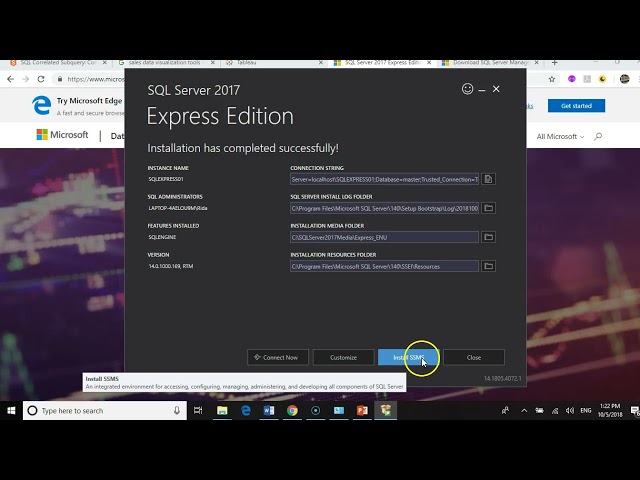Image resolution: width=640 pixels, height=480 pixels.
Task: Open Word from taskbar
Action: [x=269, y=411]
